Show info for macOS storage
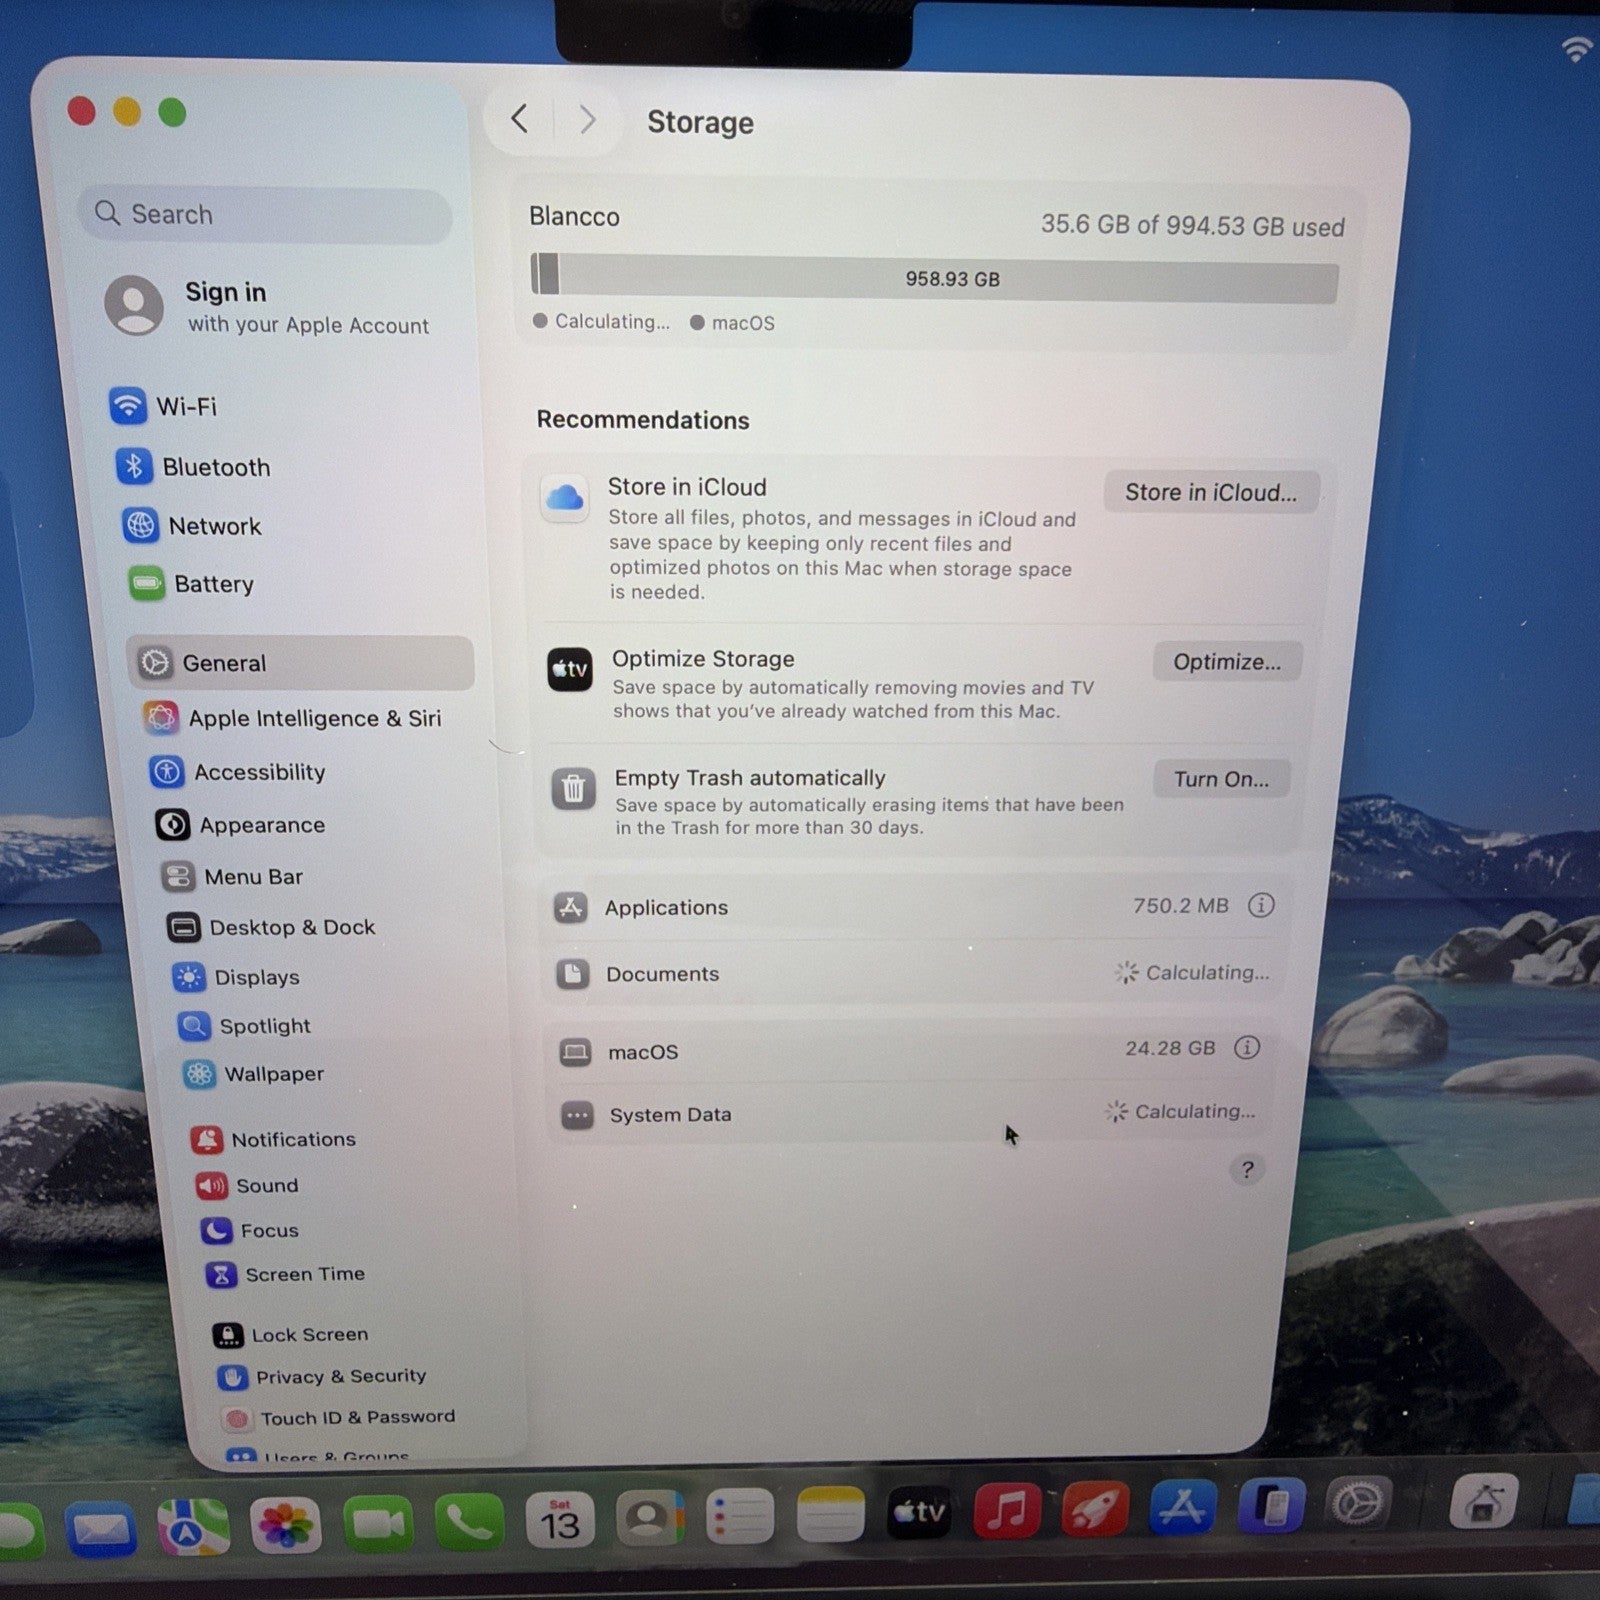Screen dimensions: 1600x1600 1247,1047
